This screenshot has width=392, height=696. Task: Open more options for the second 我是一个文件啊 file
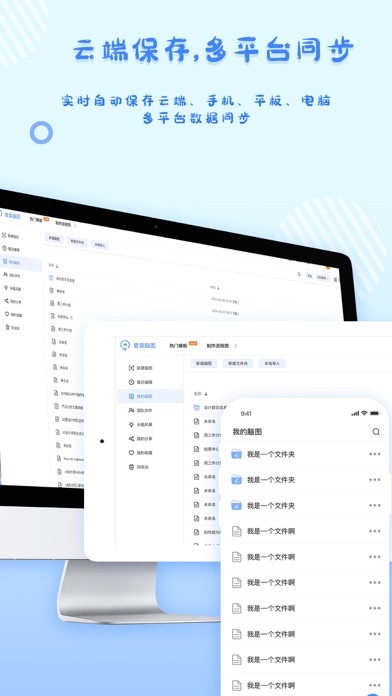pyautogui.click(x=375, y=557)
